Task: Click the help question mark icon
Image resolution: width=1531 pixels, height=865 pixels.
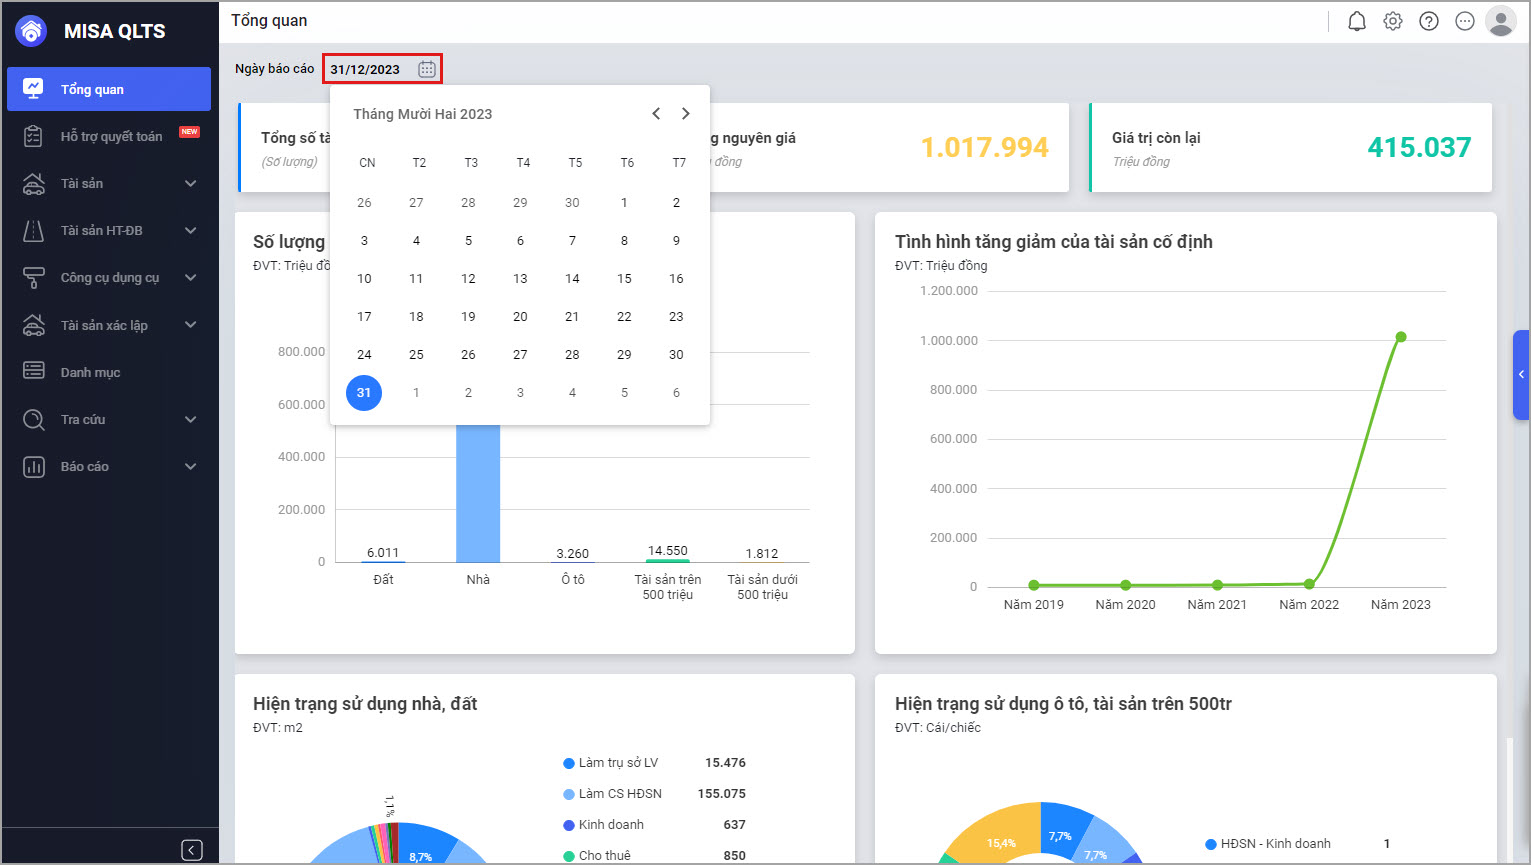Action: [1428, 21]
